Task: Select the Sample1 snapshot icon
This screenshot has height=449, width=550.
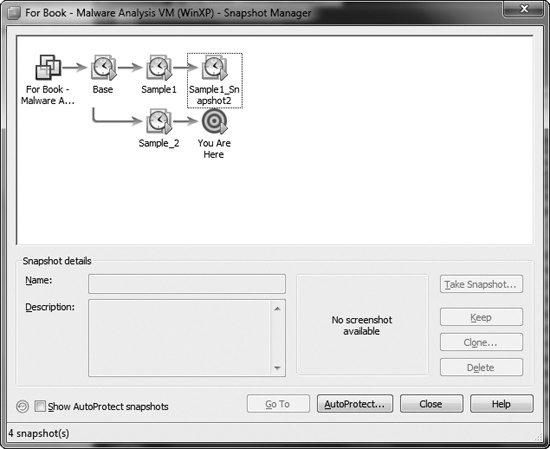Action: [x=159, y=67]
